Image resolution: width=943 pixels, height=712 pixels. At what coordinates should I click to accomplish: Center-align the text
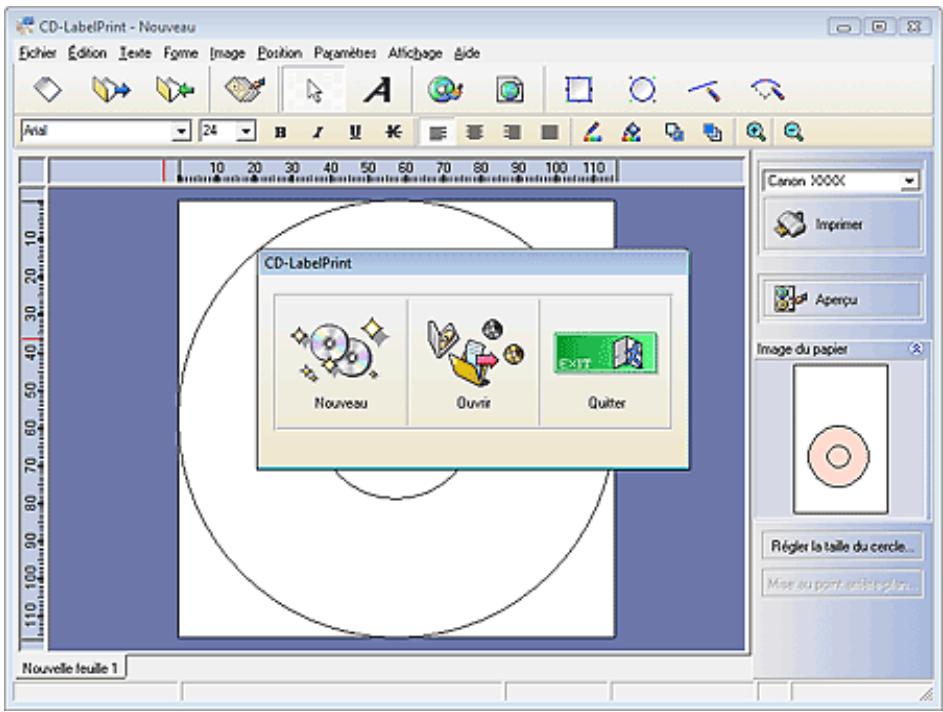pyautogui.click(x=475, y=132)
